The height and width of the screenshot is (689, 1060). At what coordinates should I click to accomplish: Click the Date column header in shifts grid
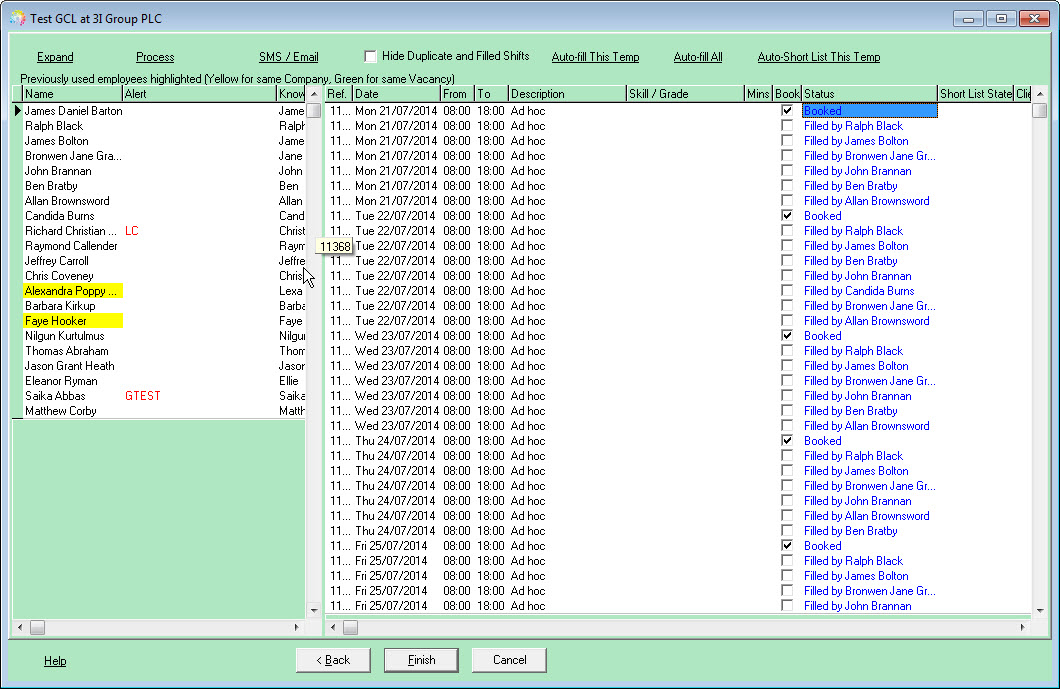(396, 94)
